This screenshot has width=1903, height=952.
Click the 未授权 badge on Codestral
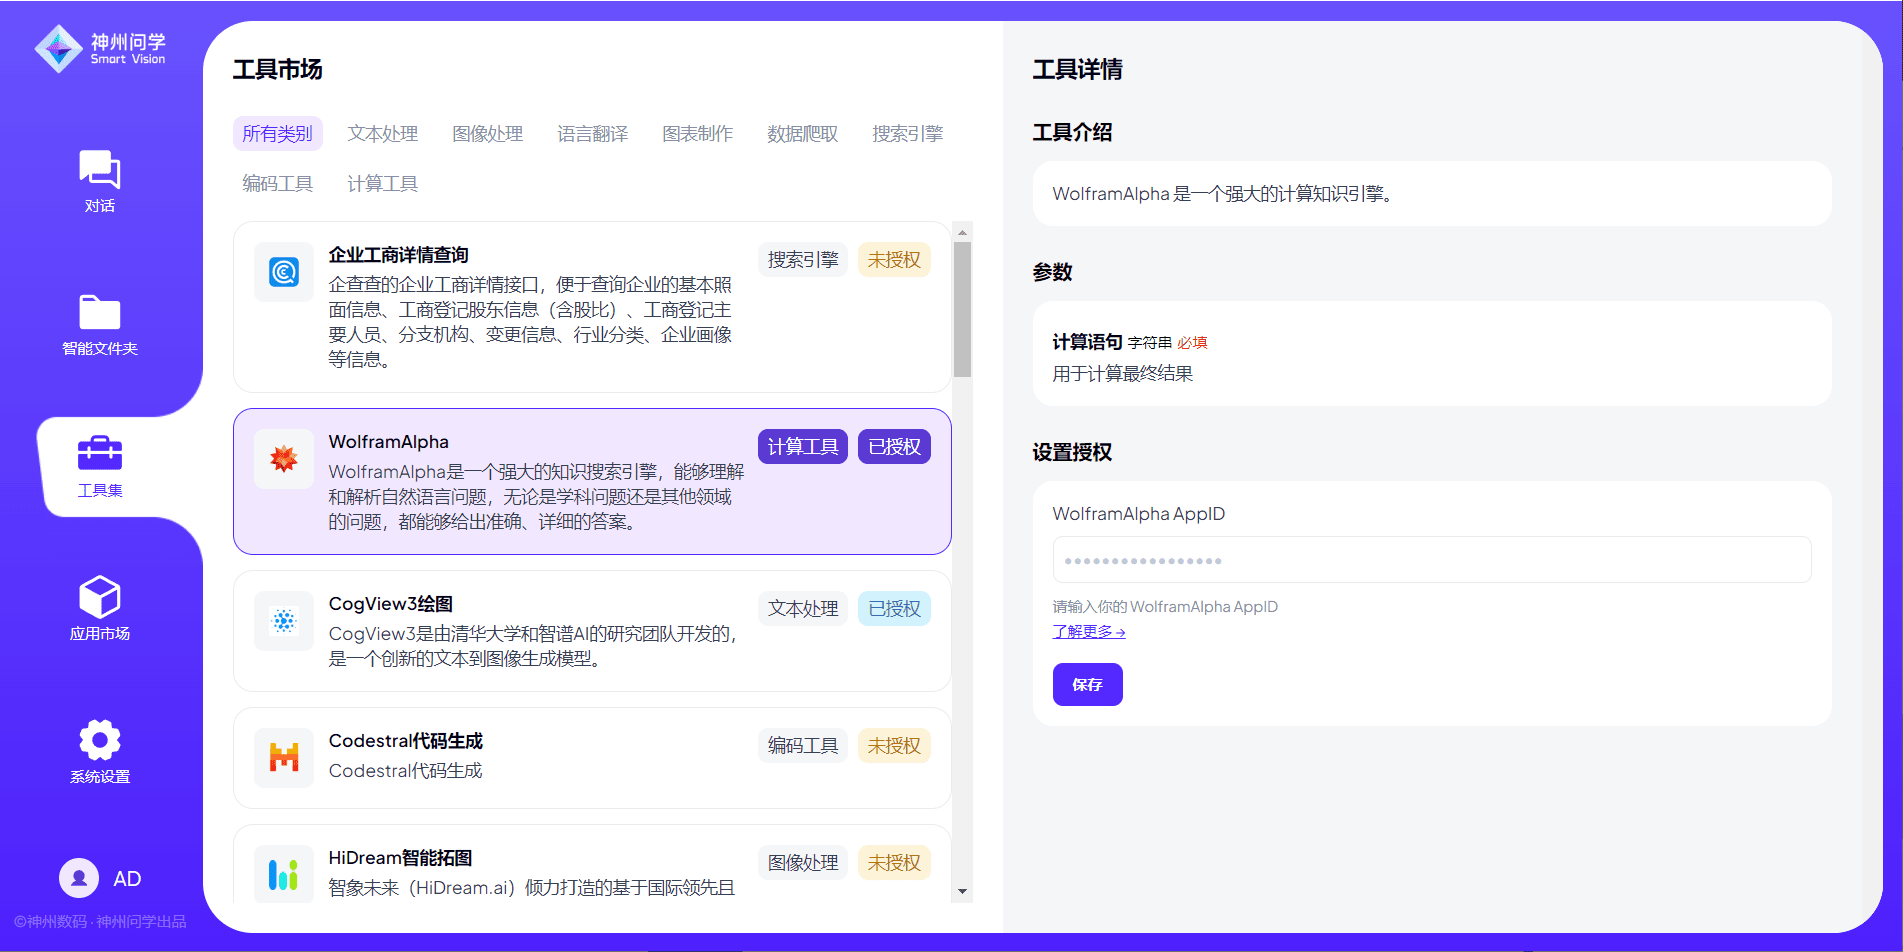pos(893,746)
